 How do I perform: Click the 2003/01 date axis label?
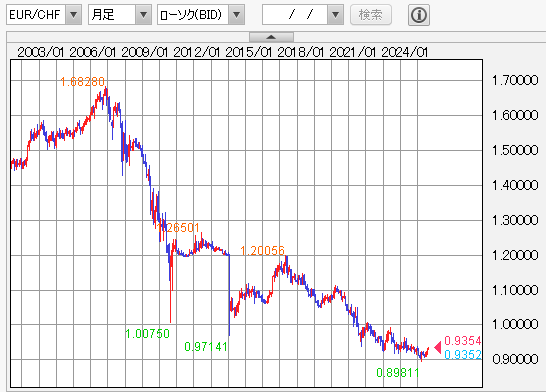(41, 52)
